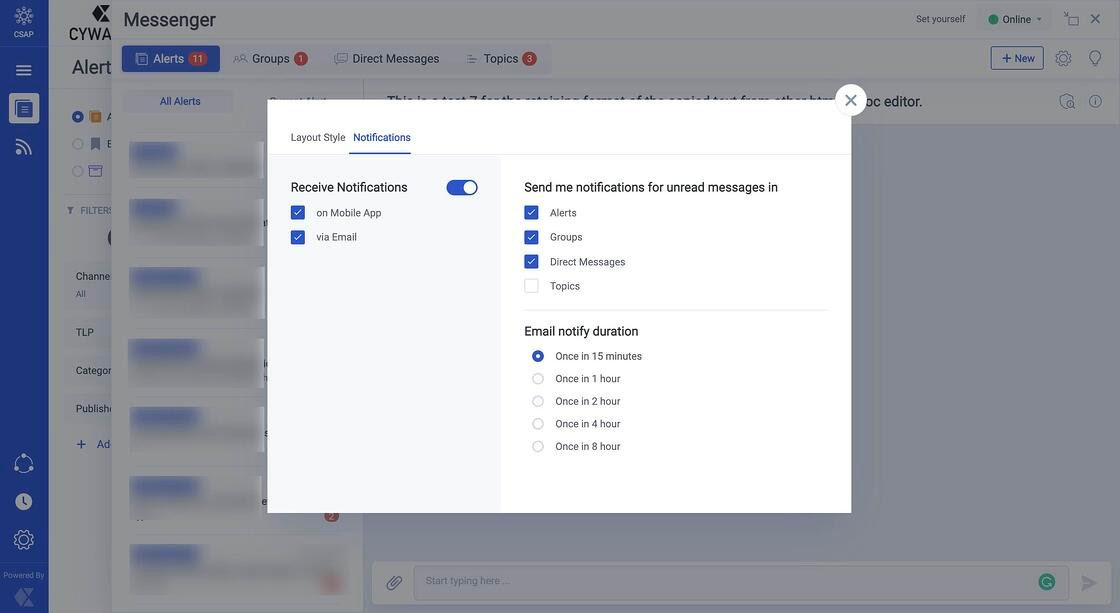Image resolution: width=1120 pixels, height=613 pixels.
Task: Toggle the Receive Notifications switch
Action: coord(462,188)
